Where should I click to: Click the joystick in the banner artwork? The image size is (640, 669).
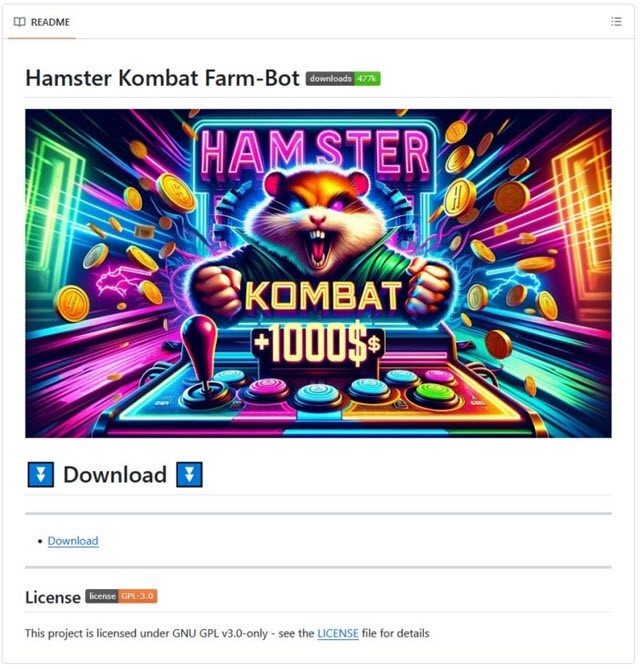(x=201, y=358)
